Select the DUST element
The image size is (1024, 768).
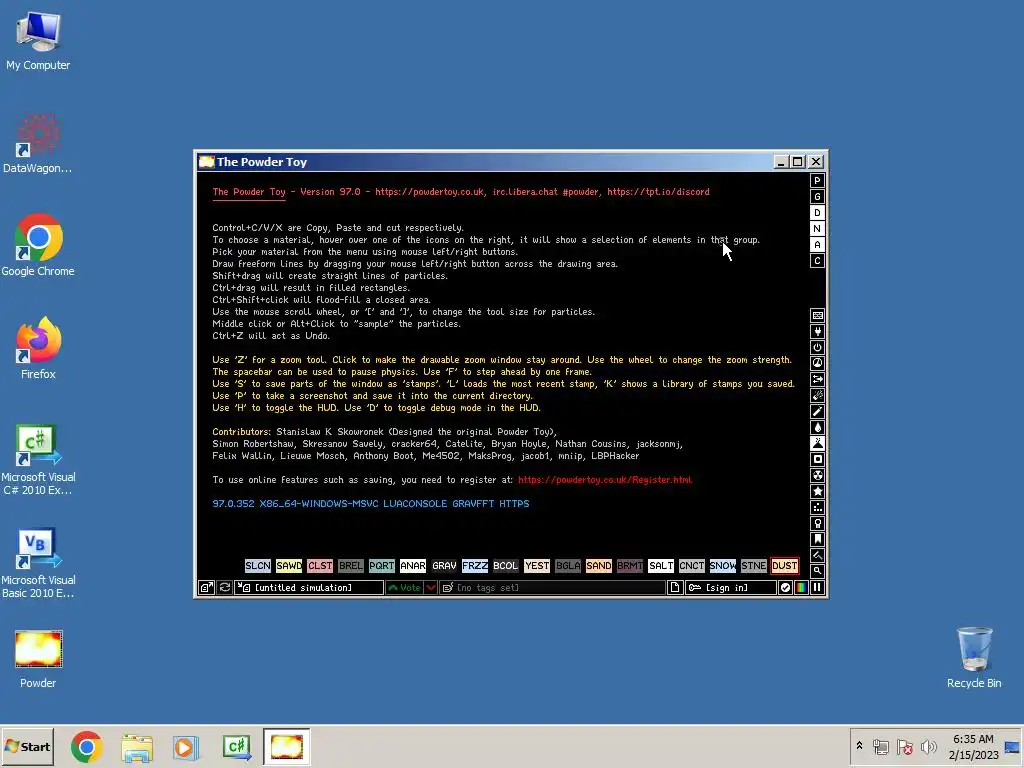click(784, 566)
